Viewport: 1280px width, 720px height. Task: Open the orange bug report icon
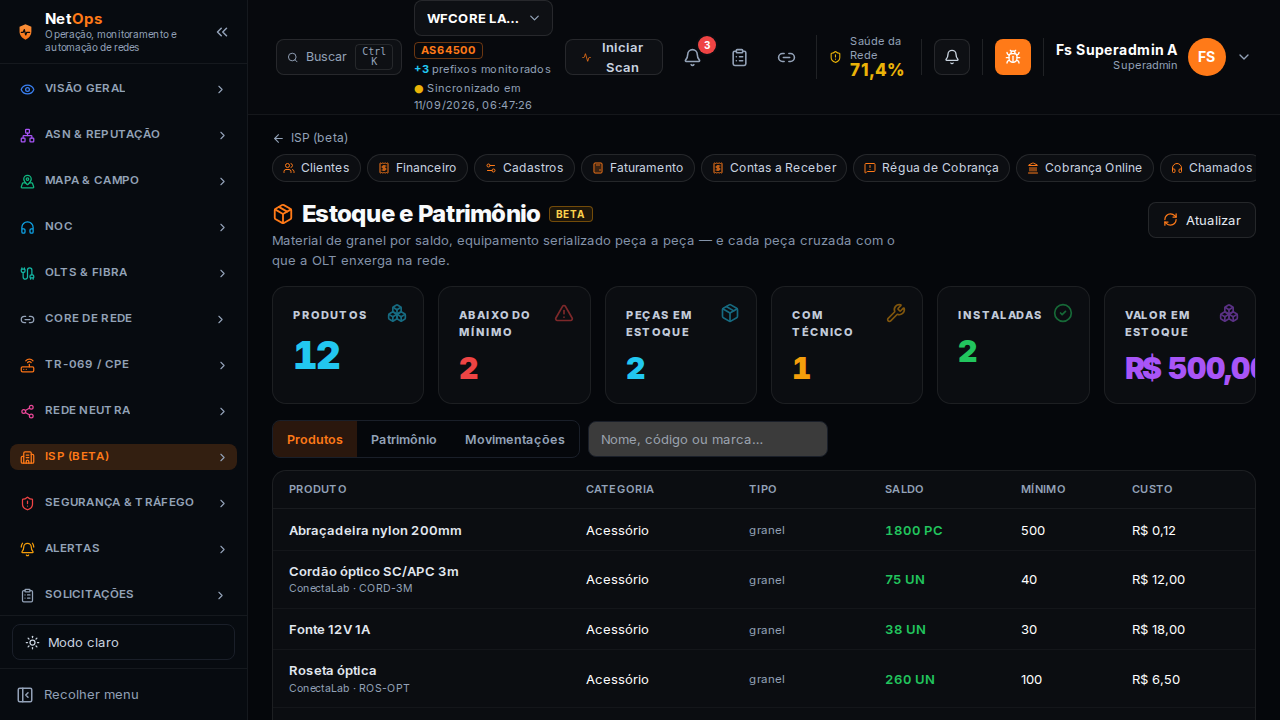(1013, 57)
